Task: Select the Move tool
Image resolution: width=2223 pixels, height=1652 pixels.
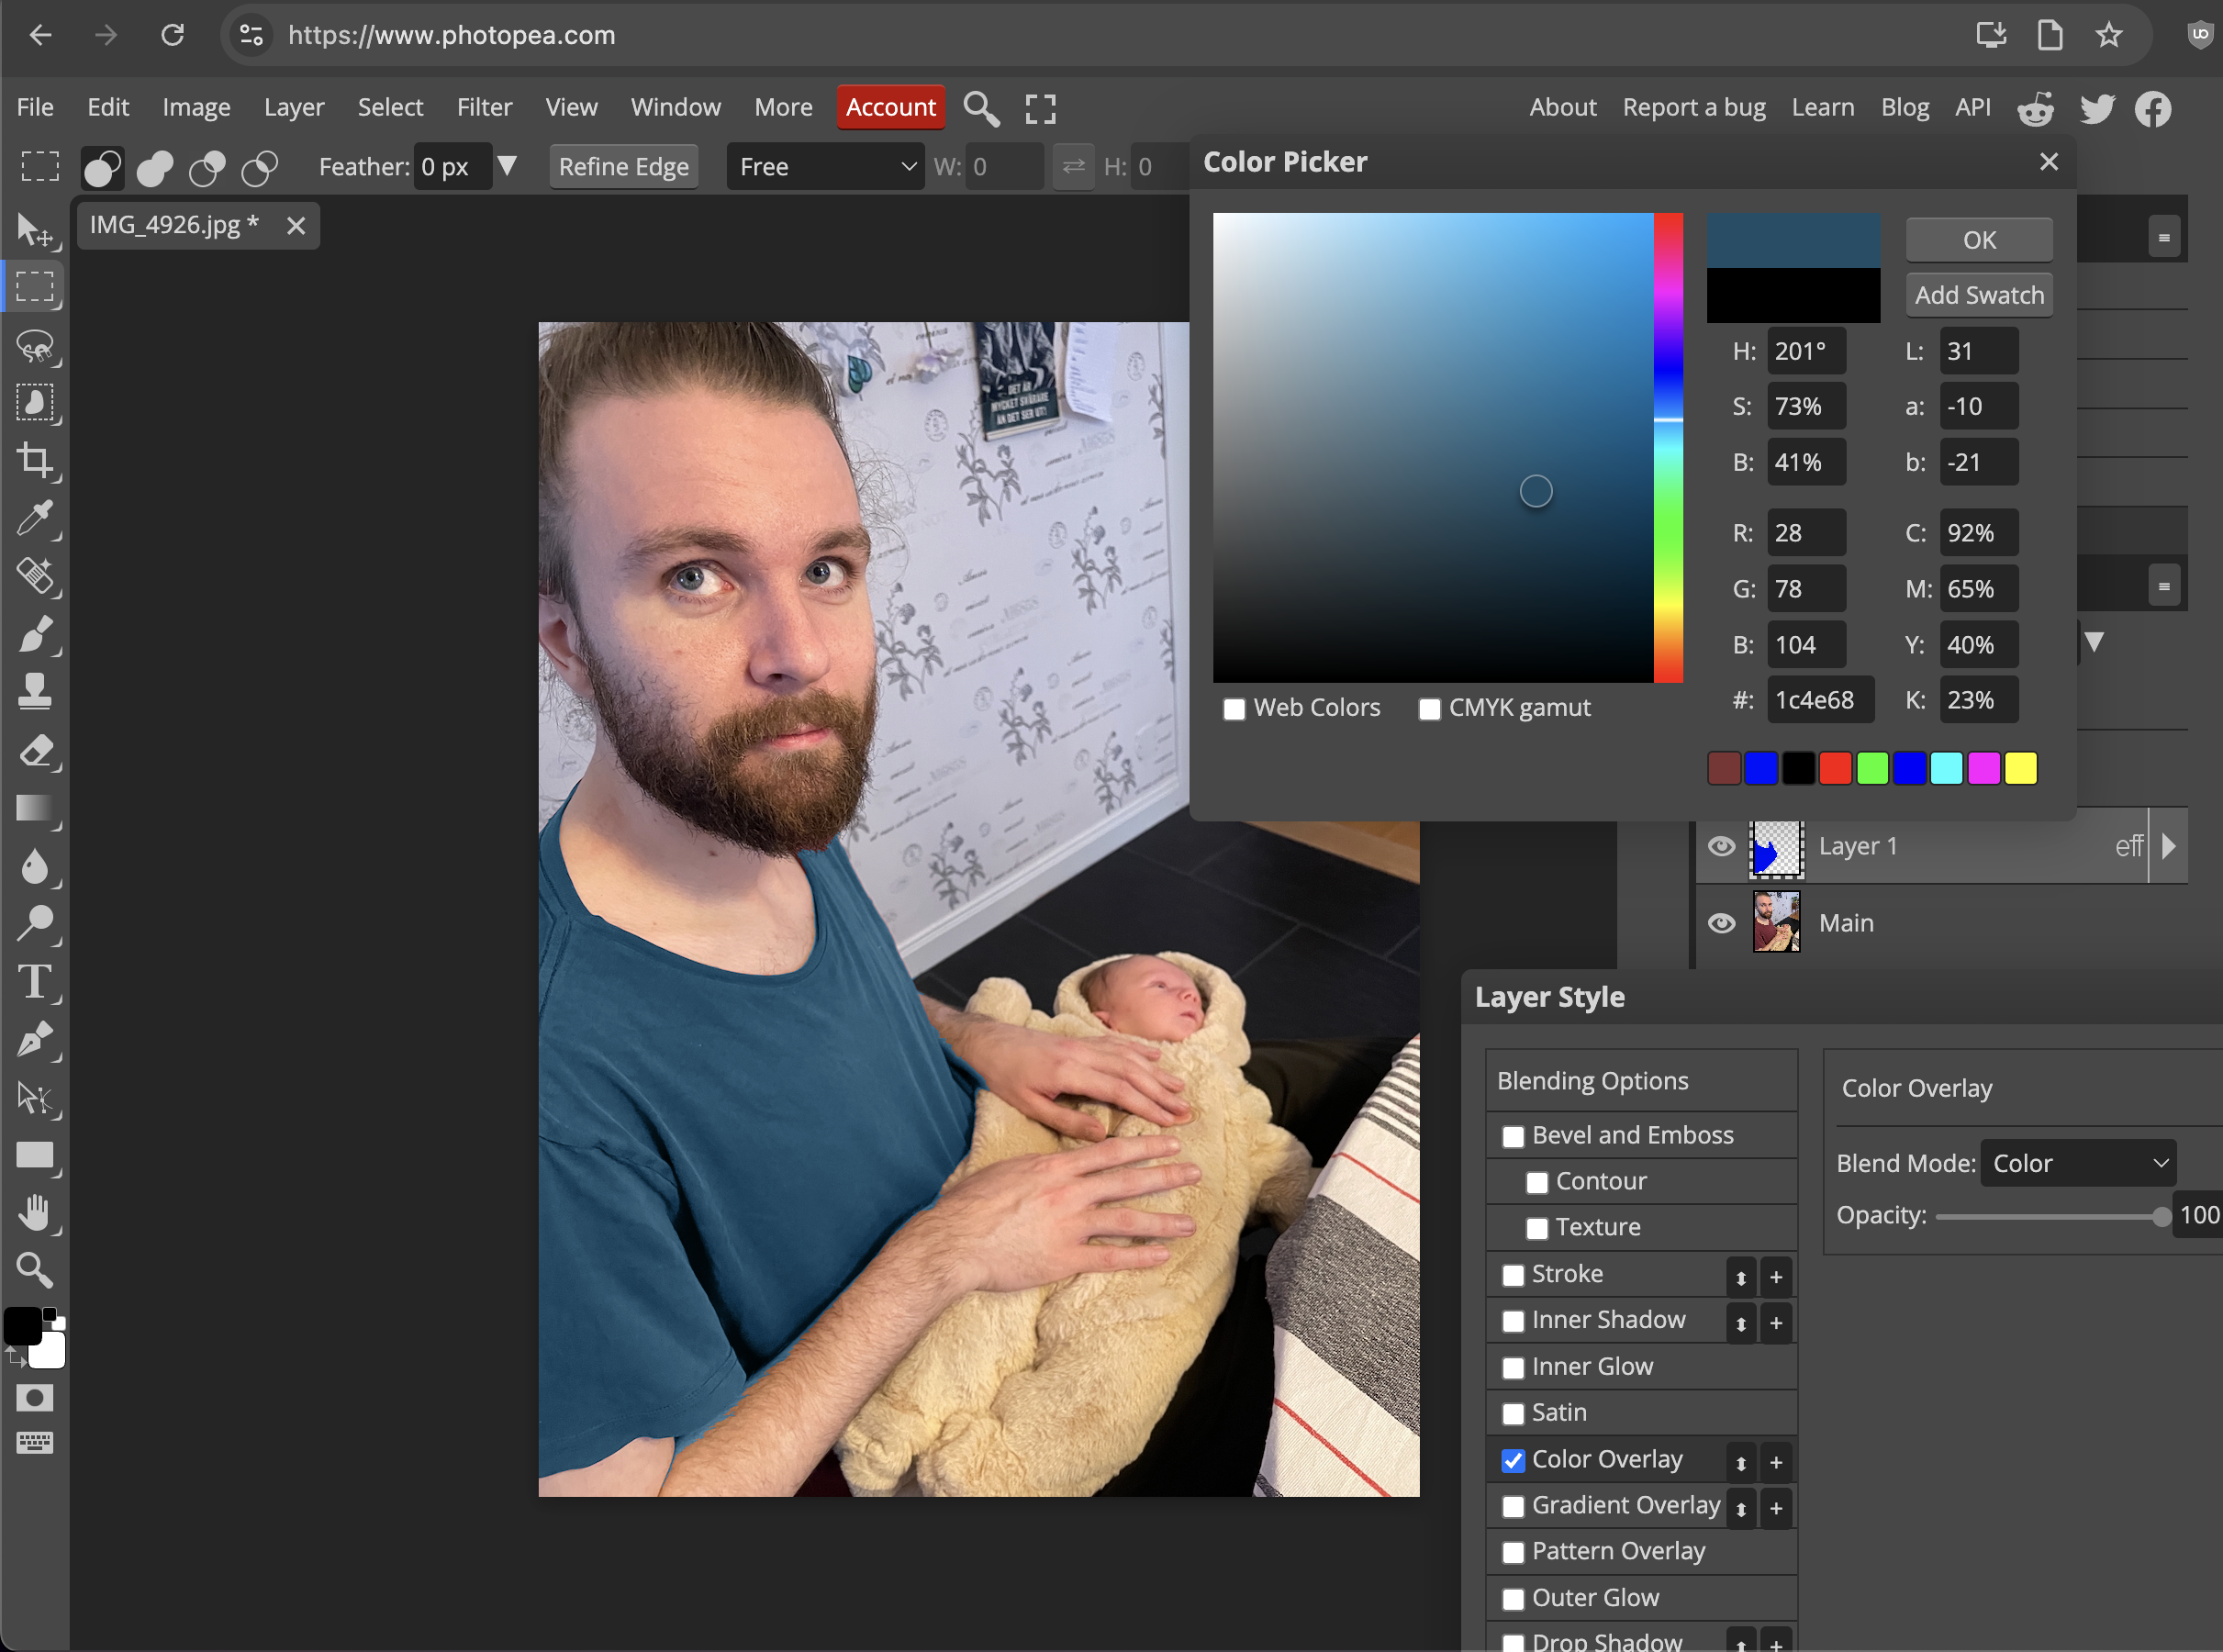Action: pyautogui.click(x=36, y=230)
